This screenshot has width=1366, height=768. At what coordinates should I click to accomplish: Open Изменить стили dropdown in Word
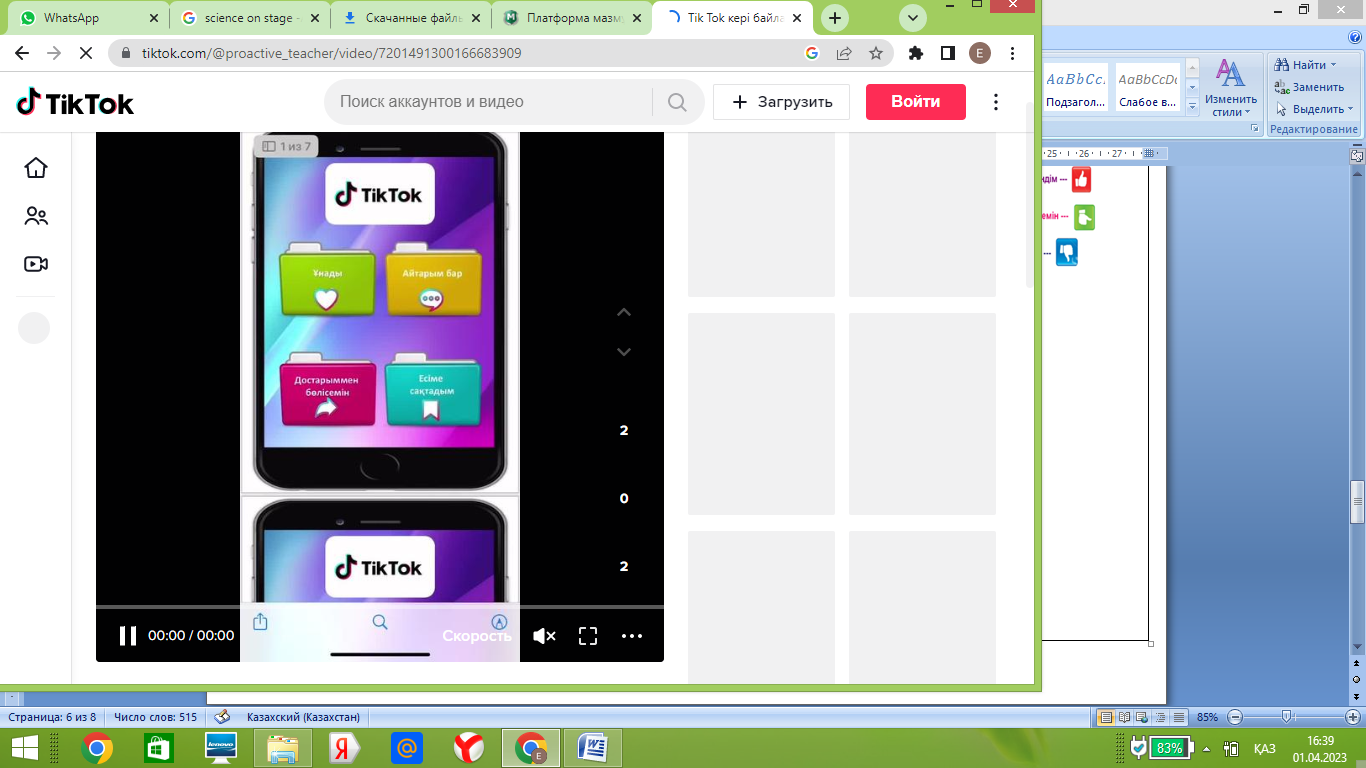1231,88
